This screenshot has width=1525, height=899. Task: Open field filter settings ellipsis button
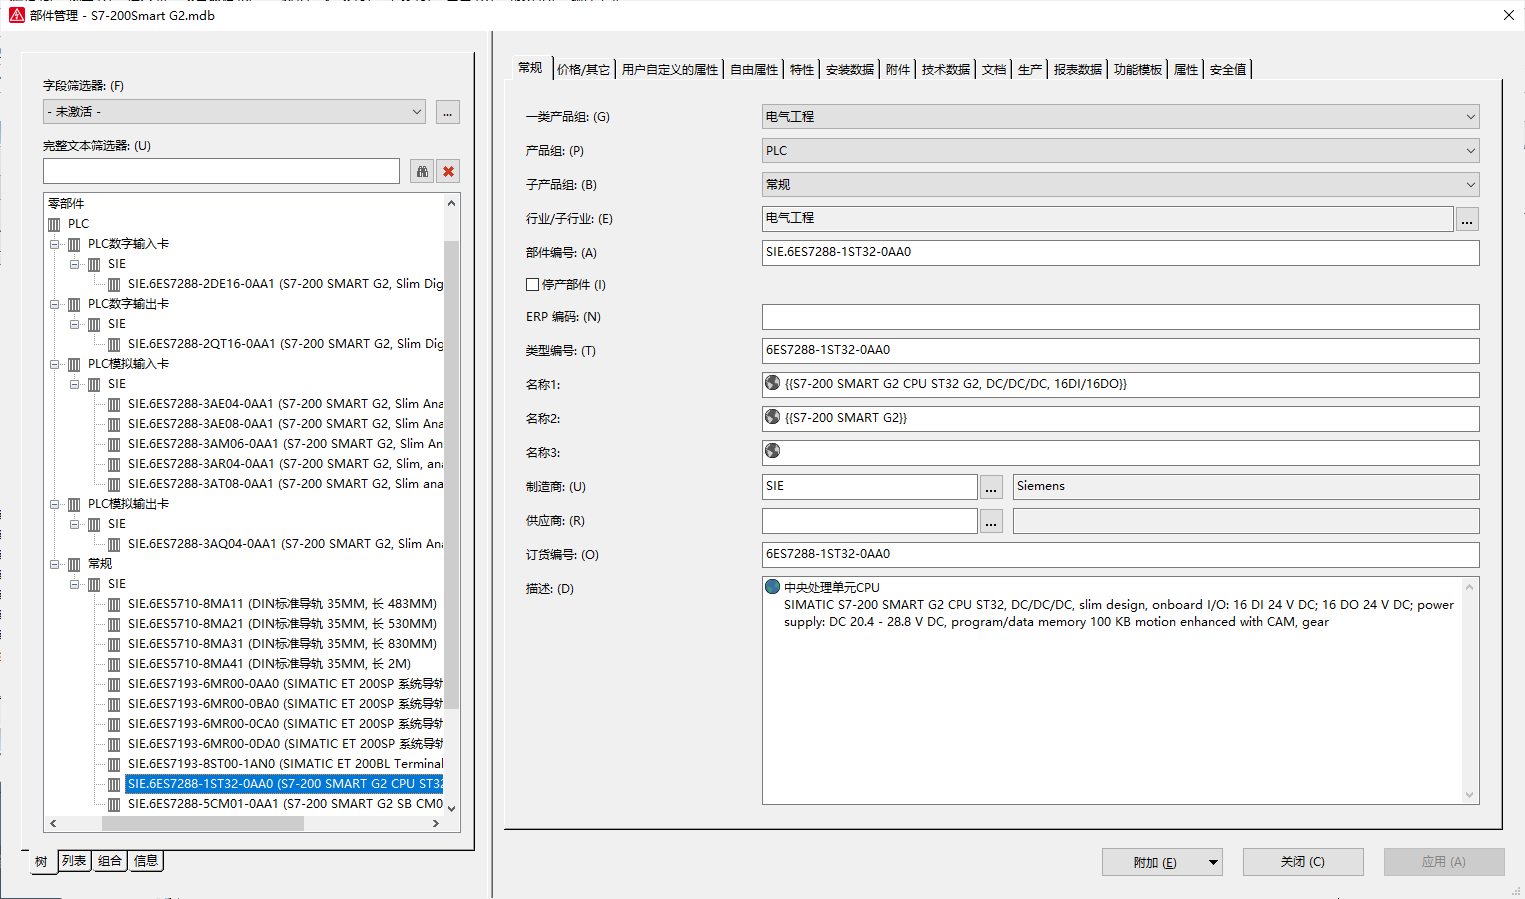coord(448,112)
